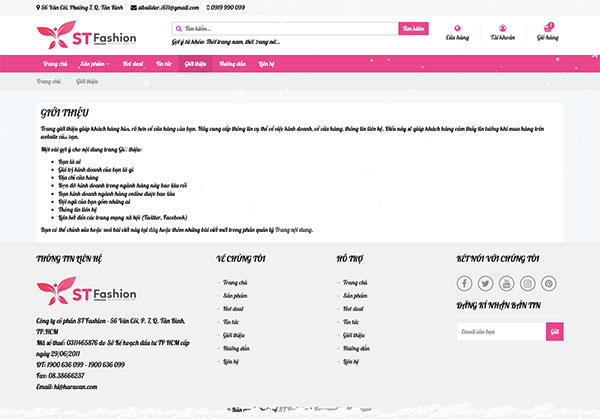The height and width of the screenshot is (419, 600).
Task: Expand the Sản phẩm dropdown menu
Action: pyautogui.click(x=95, y=64)
